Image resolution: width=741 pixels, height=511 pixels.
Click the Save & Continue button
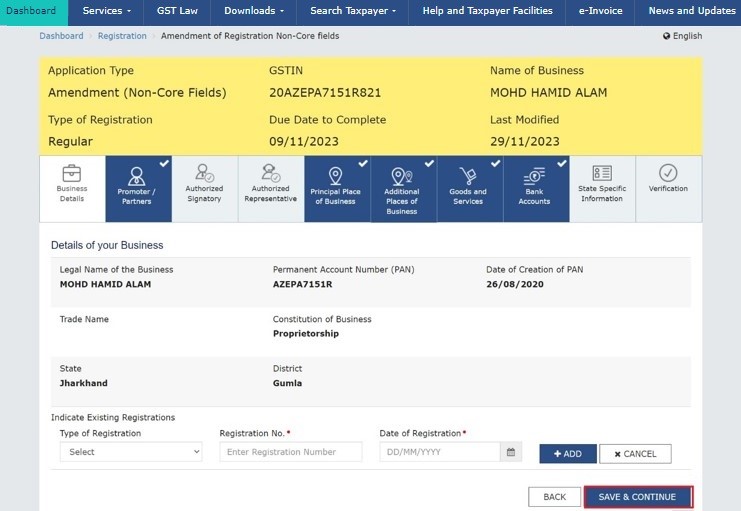pyautogui.click(x=637, y=497)
